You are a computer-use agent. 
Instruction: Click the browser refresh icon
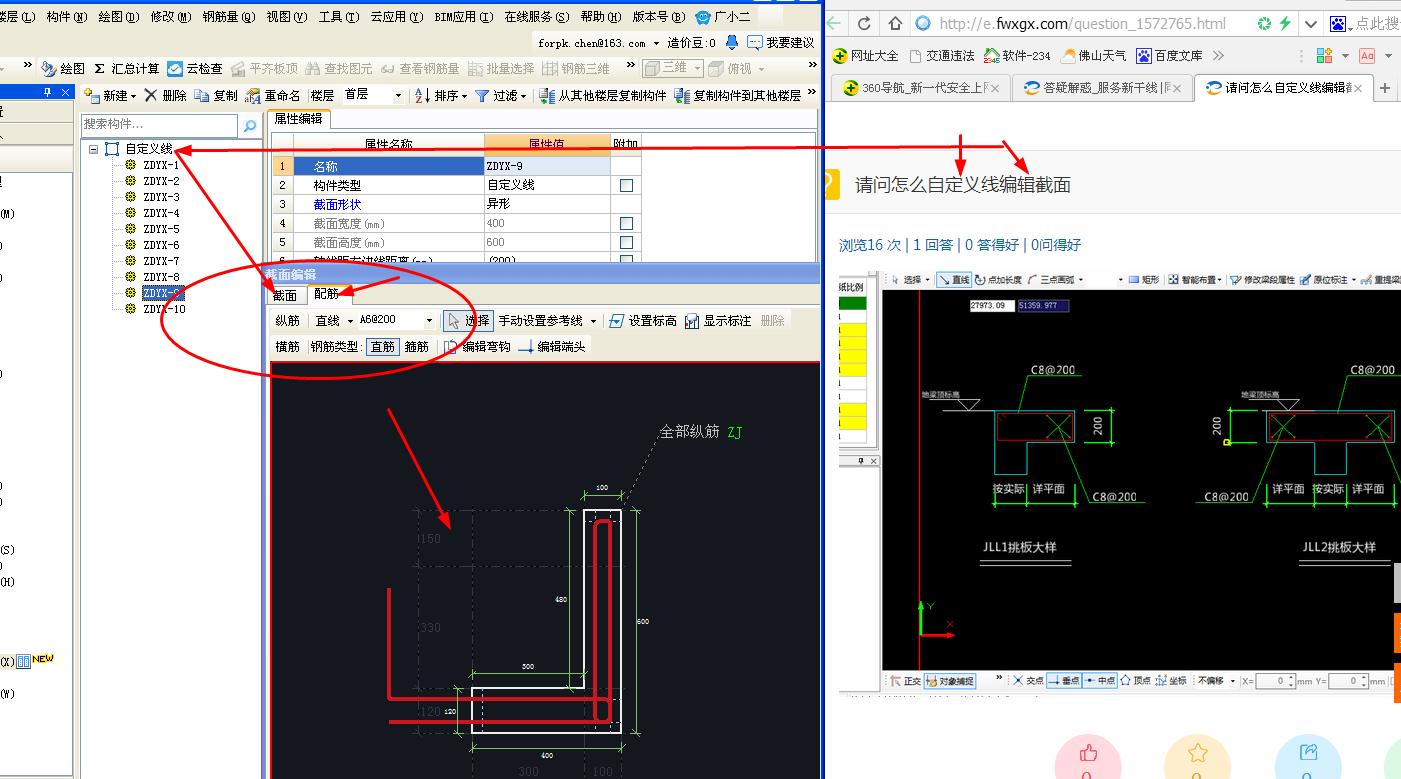[865, 23]
